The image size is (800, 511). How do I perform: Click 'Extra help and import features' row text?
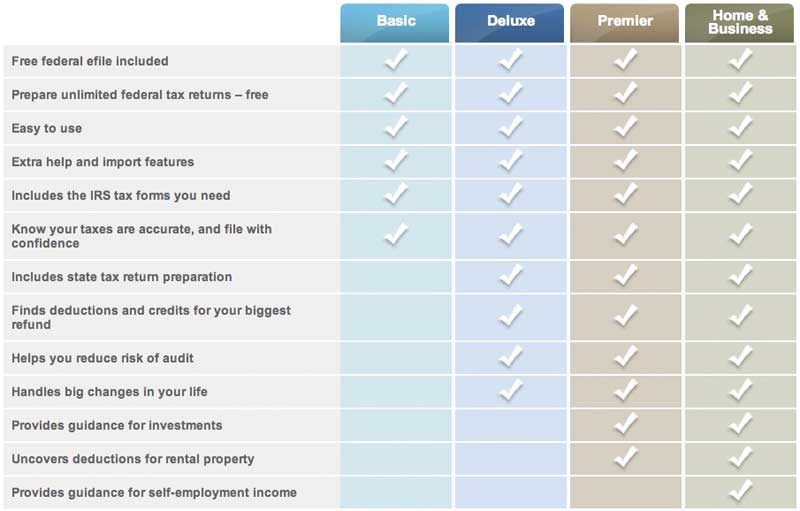[x=102, y=162]
